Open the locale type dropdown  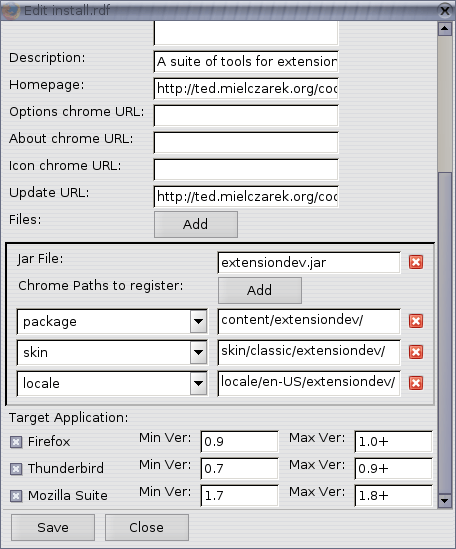pyautogui.click(x=199, y=383)
